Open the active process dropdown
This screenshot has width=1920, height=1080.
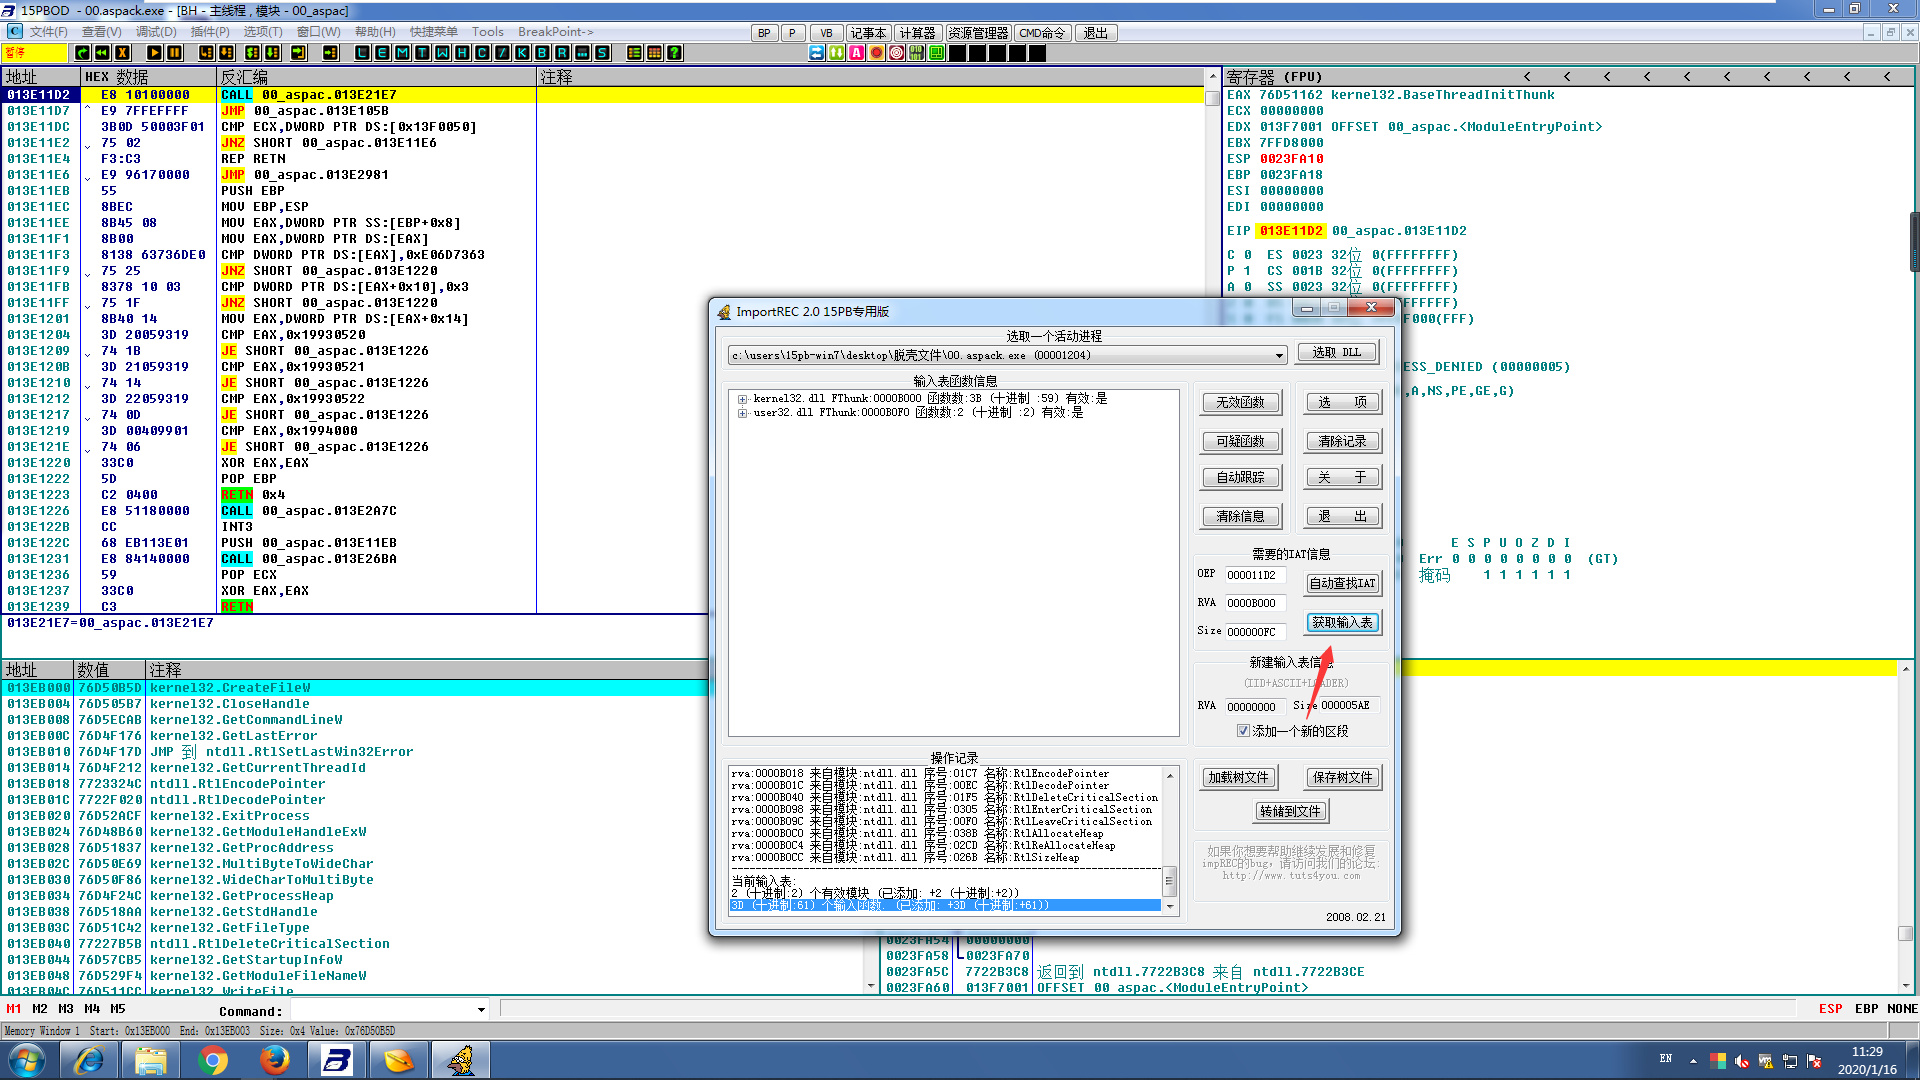pyautogui.click(x=1278, y=356)
